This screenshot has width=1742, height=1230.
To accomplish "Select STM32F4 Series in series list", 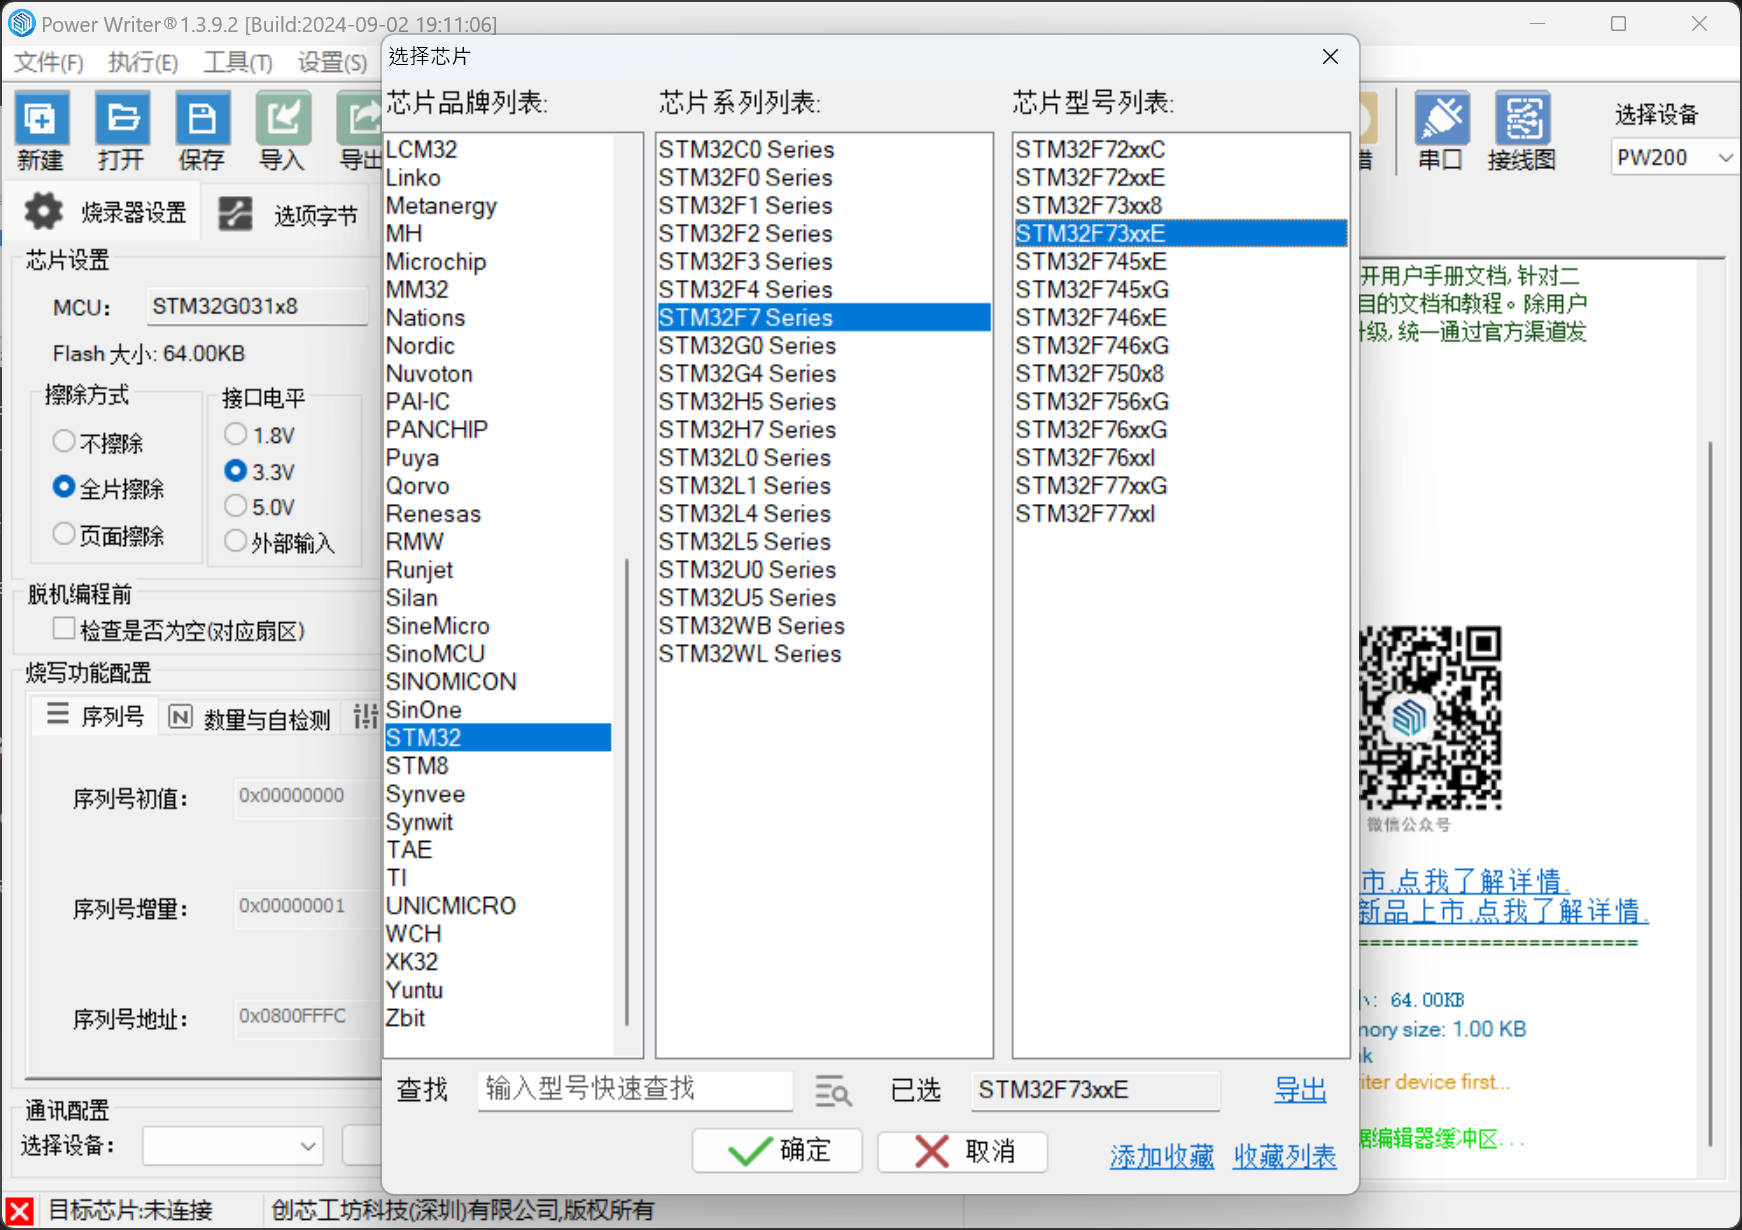I will click(824, 290).
